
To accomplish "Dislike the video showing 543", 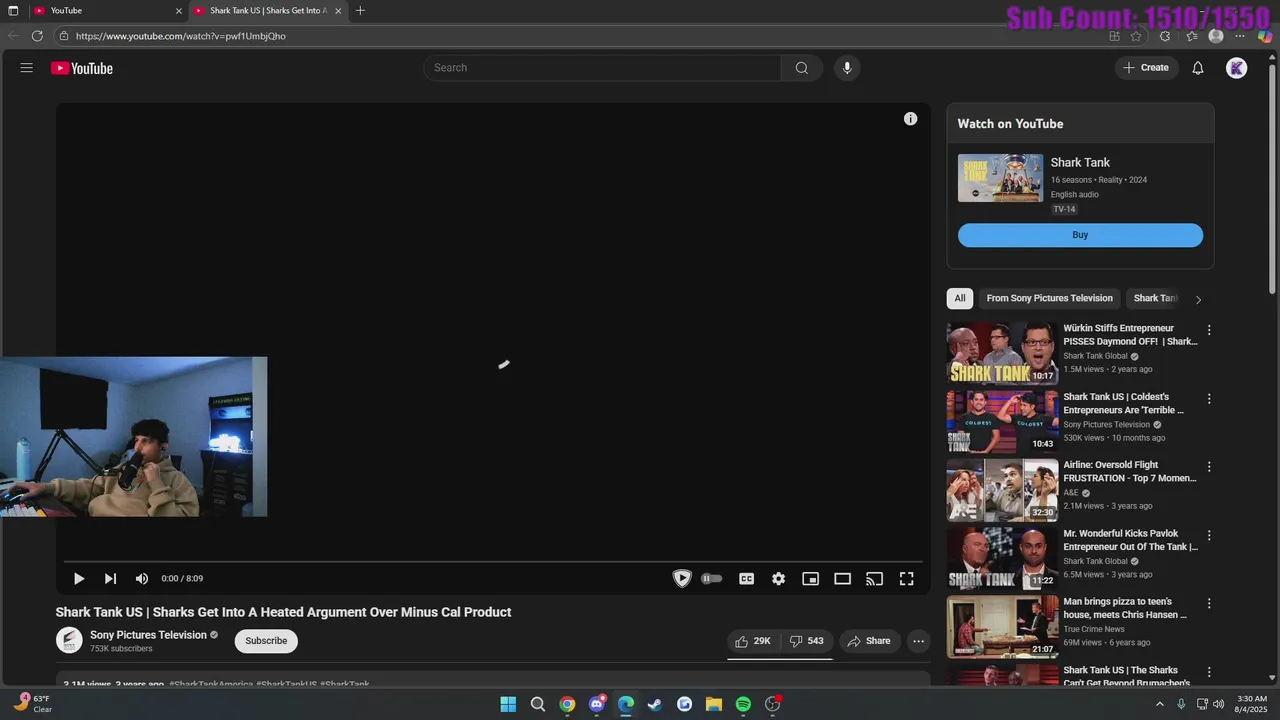I will [807, 641].
